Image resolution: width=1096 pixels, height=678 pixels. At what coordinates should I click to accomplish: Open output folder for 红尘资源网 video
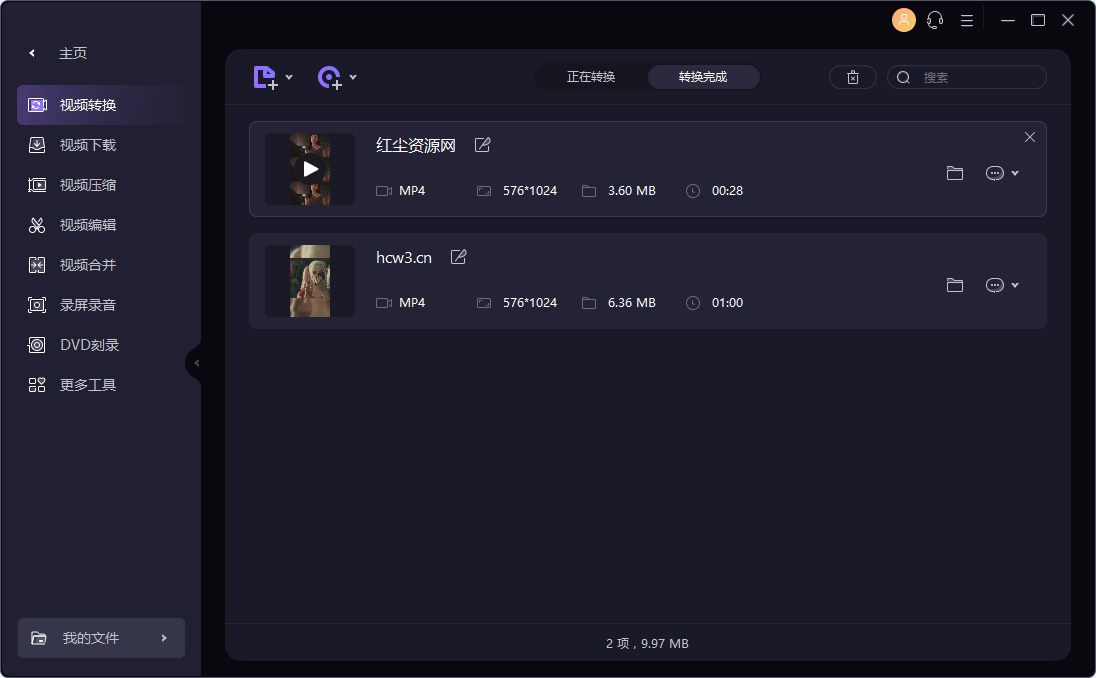click(955, 173)
